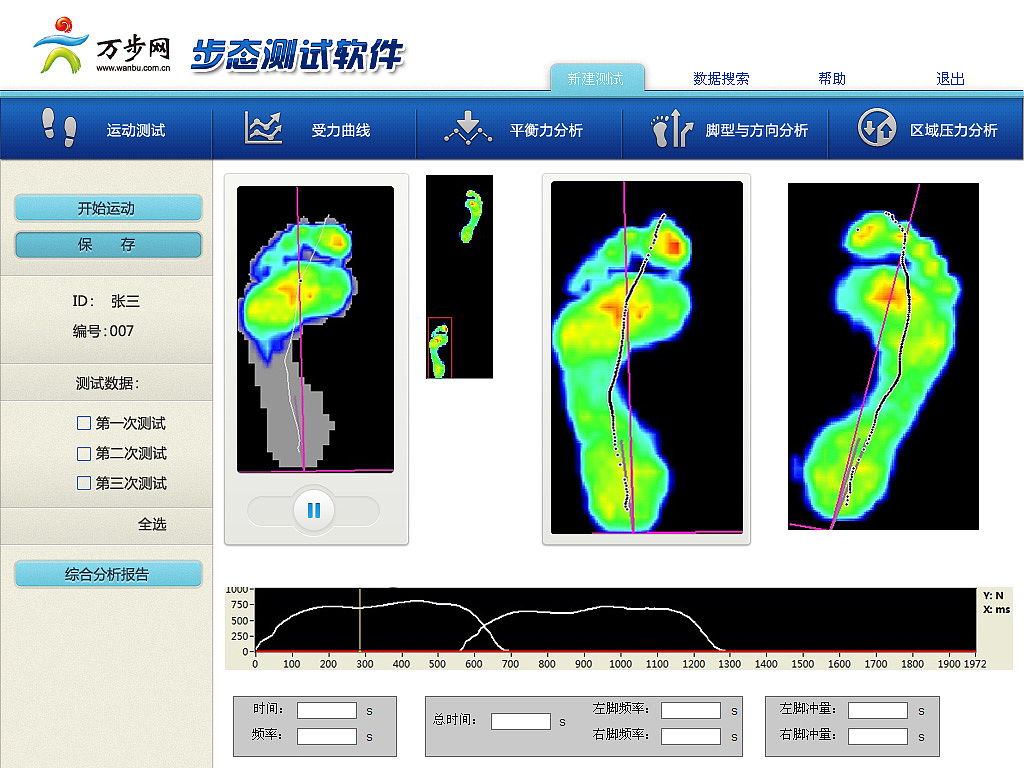The width and height of the screenshot is (1024, 768).
Task: Check the 第一次测试 checkbox
Action: [84, 423]
